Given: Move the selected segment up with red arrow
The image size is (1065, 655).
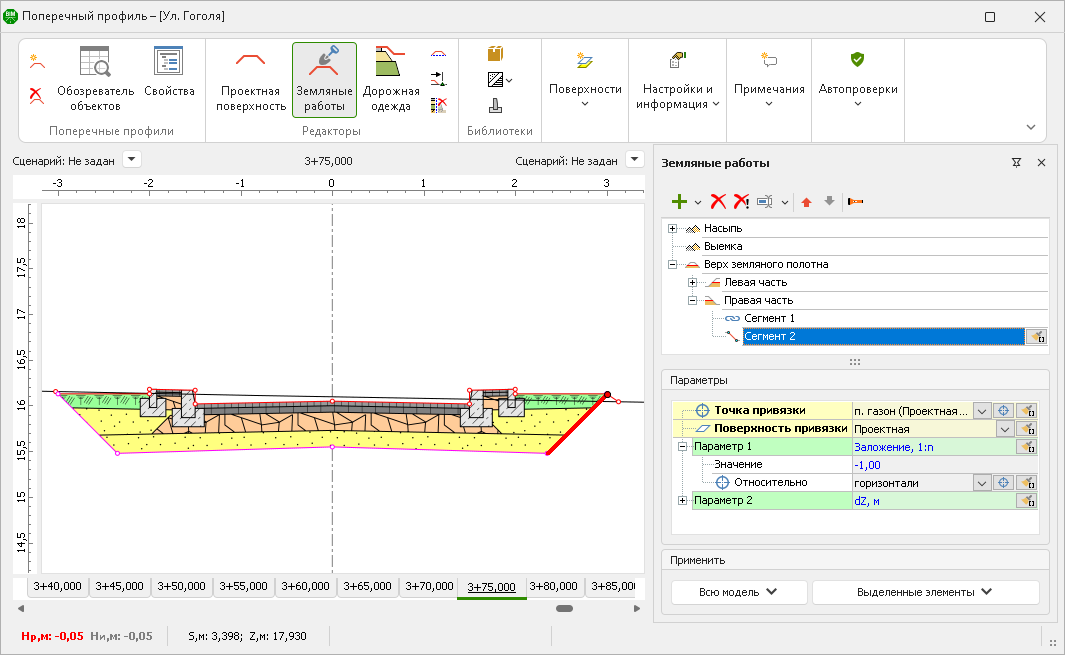Looking at the screenshot, I should [x=807, y=202].
